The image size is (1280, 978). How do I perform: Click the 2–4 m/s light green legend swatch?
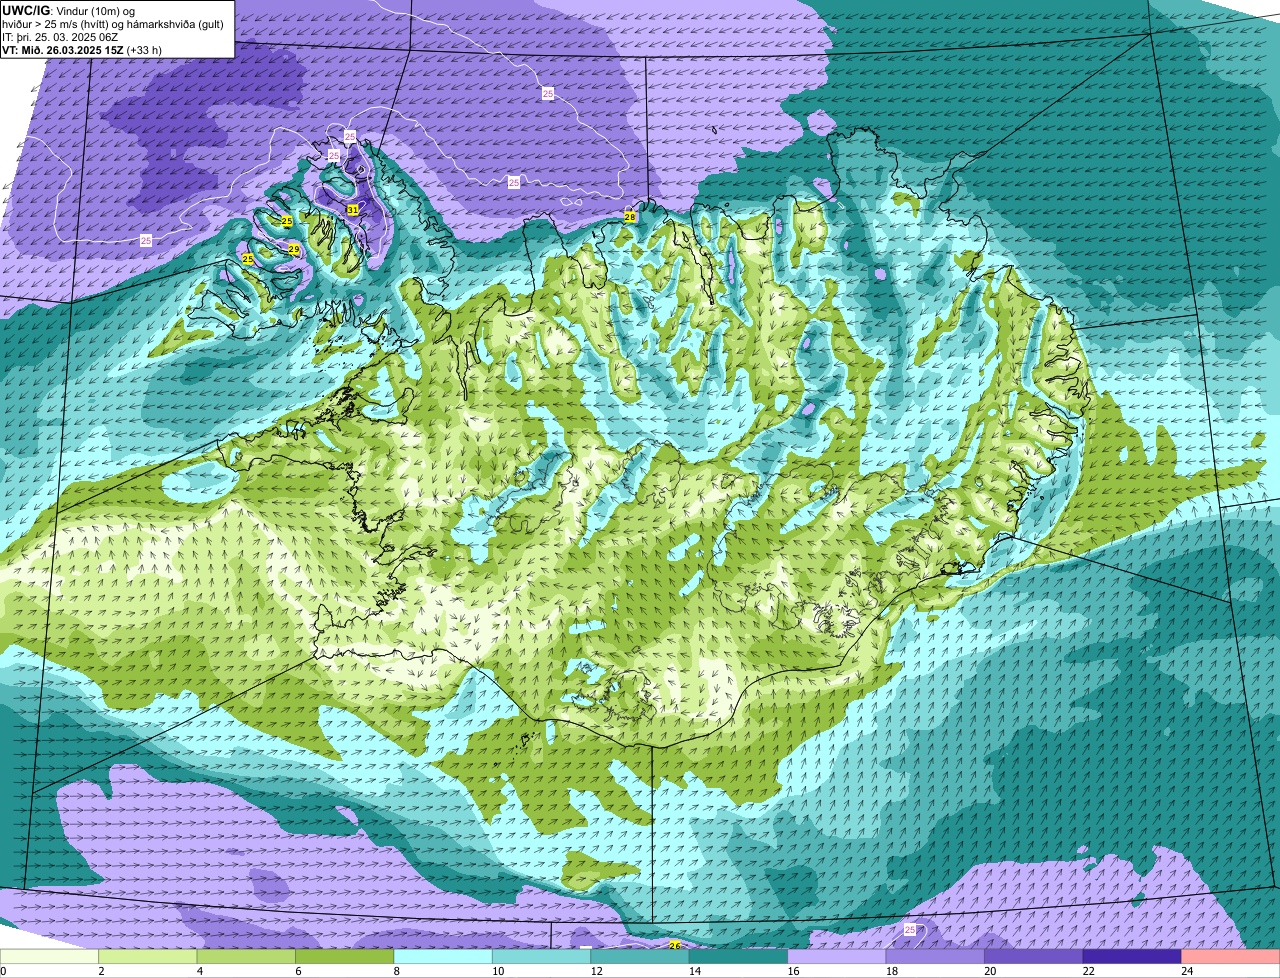(x=148, y=956)
